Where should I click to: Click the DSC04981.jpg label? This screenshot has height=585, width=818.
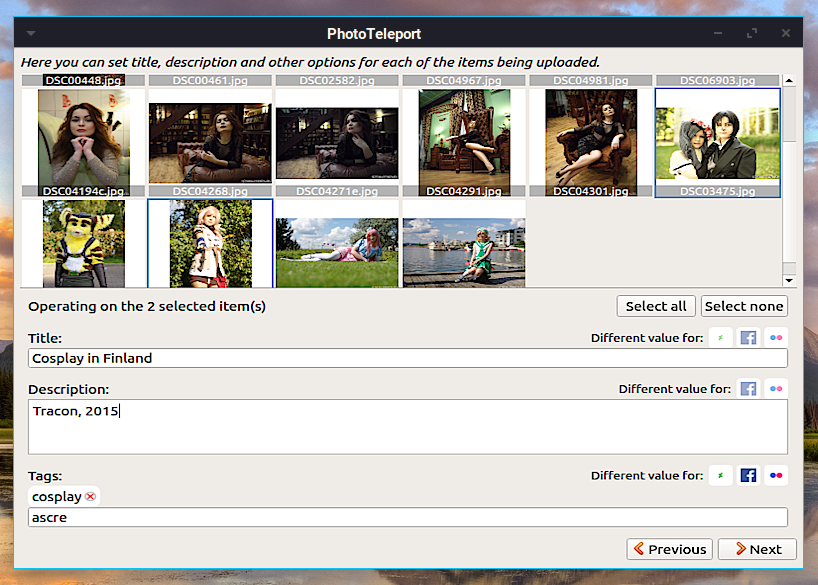591,80
